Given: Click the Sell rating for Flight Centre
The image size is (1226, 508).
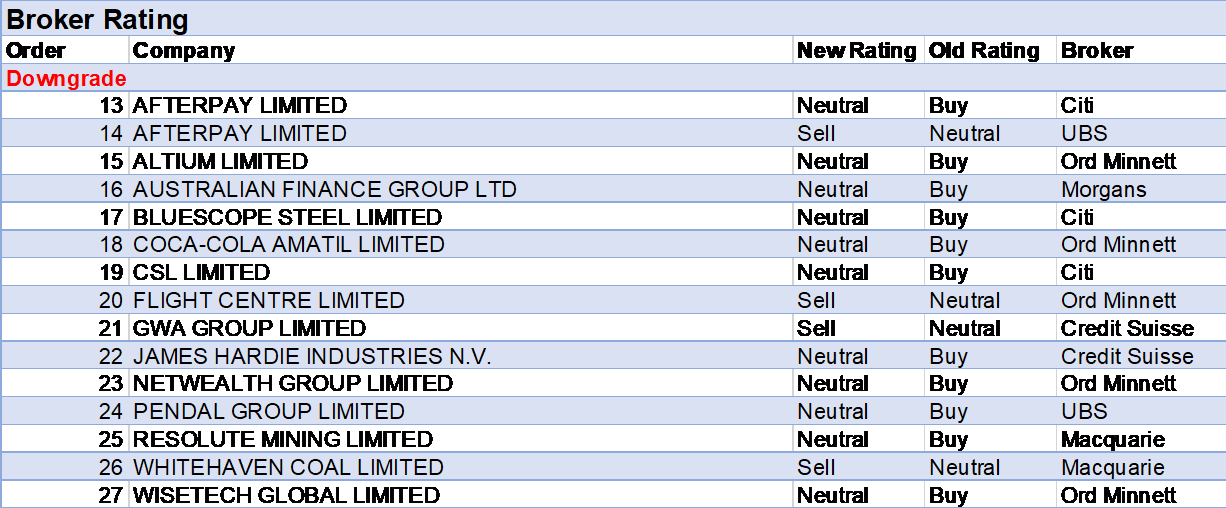Looking at the screenshot, I should (816, 301).
